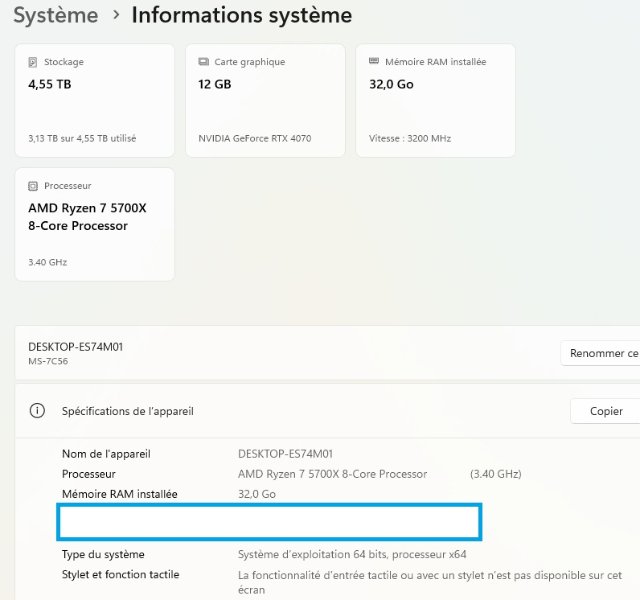Click the Type du système row label
The height and width of the screenshot is (600, 640).
click(x=103, y=555)
